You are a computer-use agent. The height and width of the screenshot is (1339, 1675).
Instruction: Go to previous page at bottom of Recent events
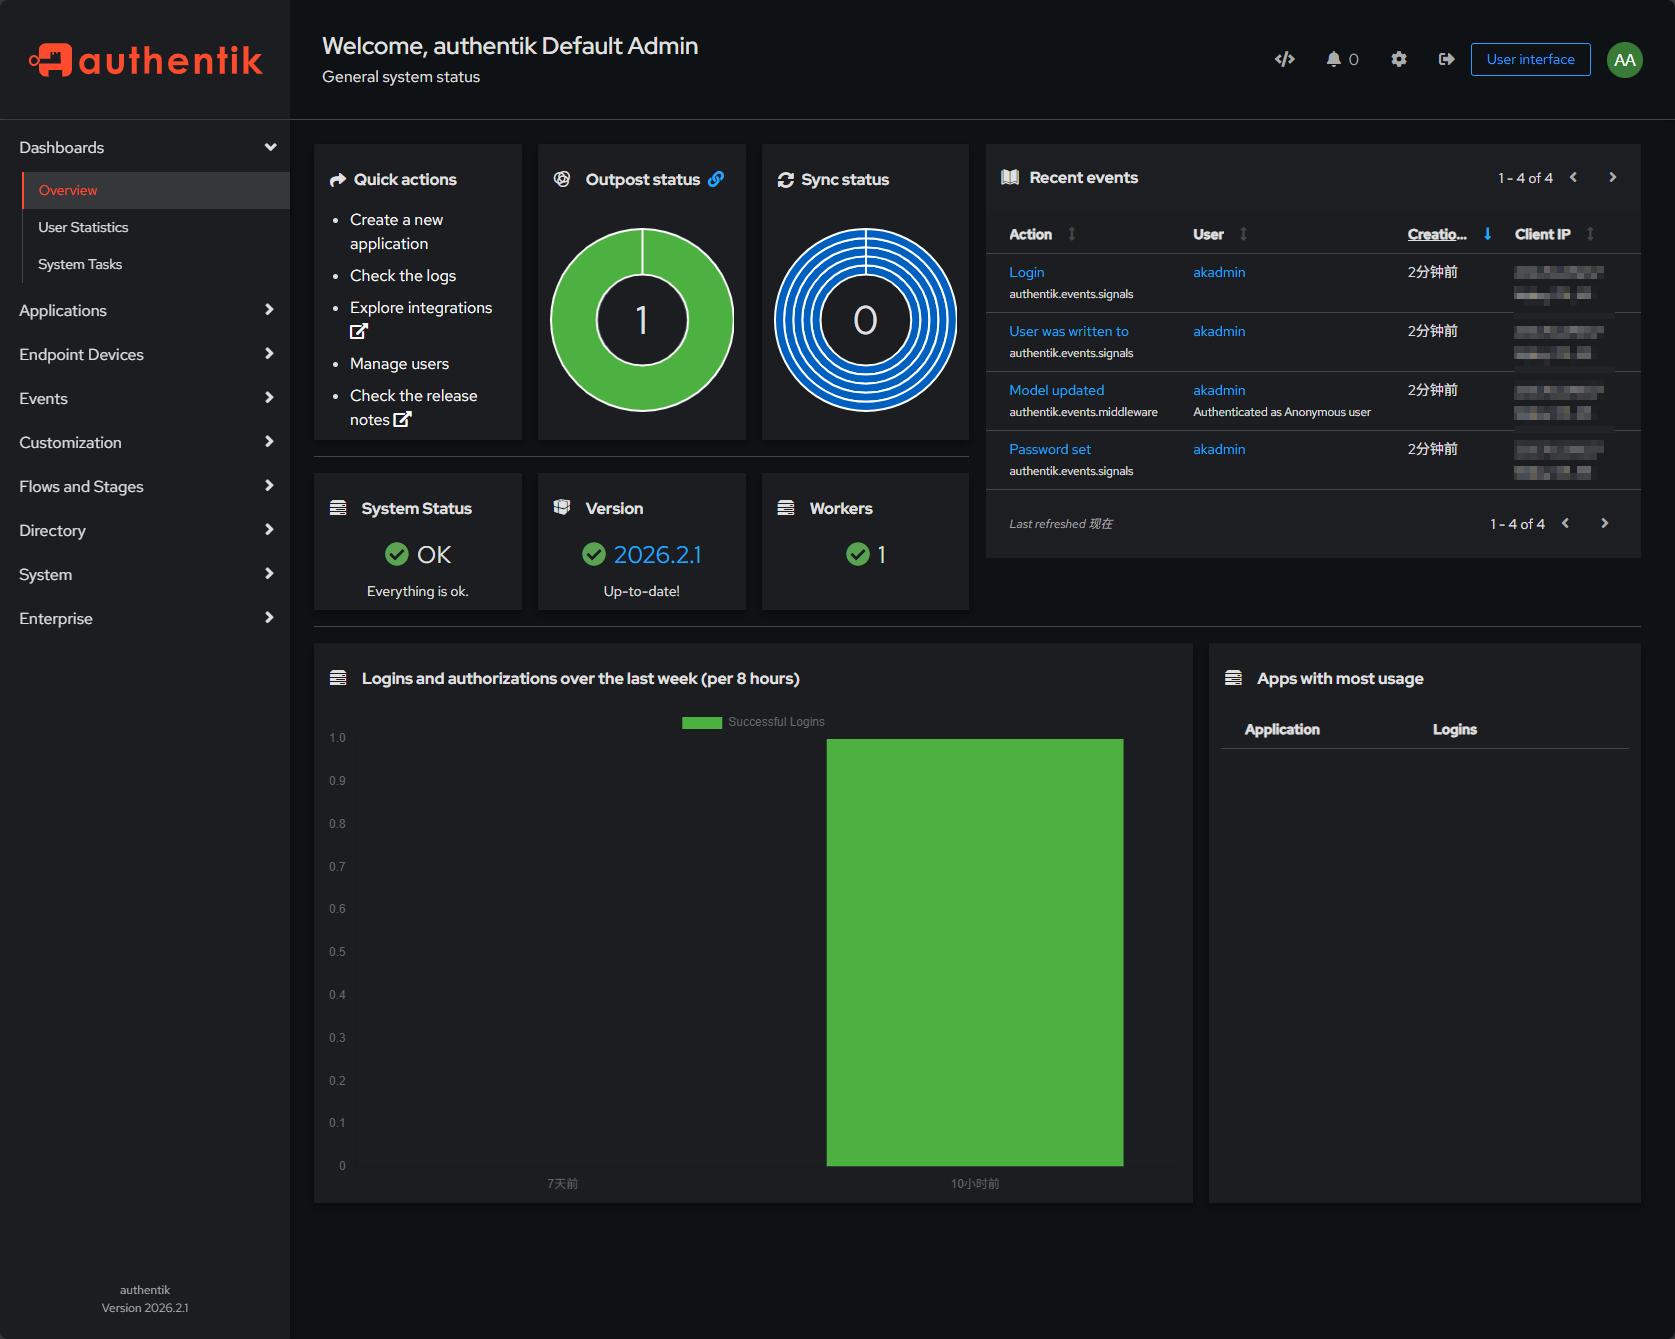[1565, 523]
